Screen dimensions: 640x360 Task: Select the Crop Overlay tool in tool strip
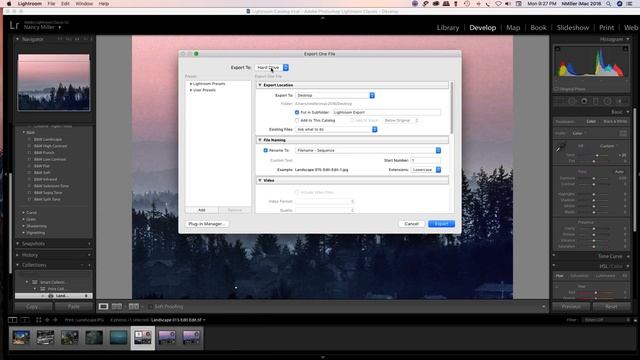560,101
